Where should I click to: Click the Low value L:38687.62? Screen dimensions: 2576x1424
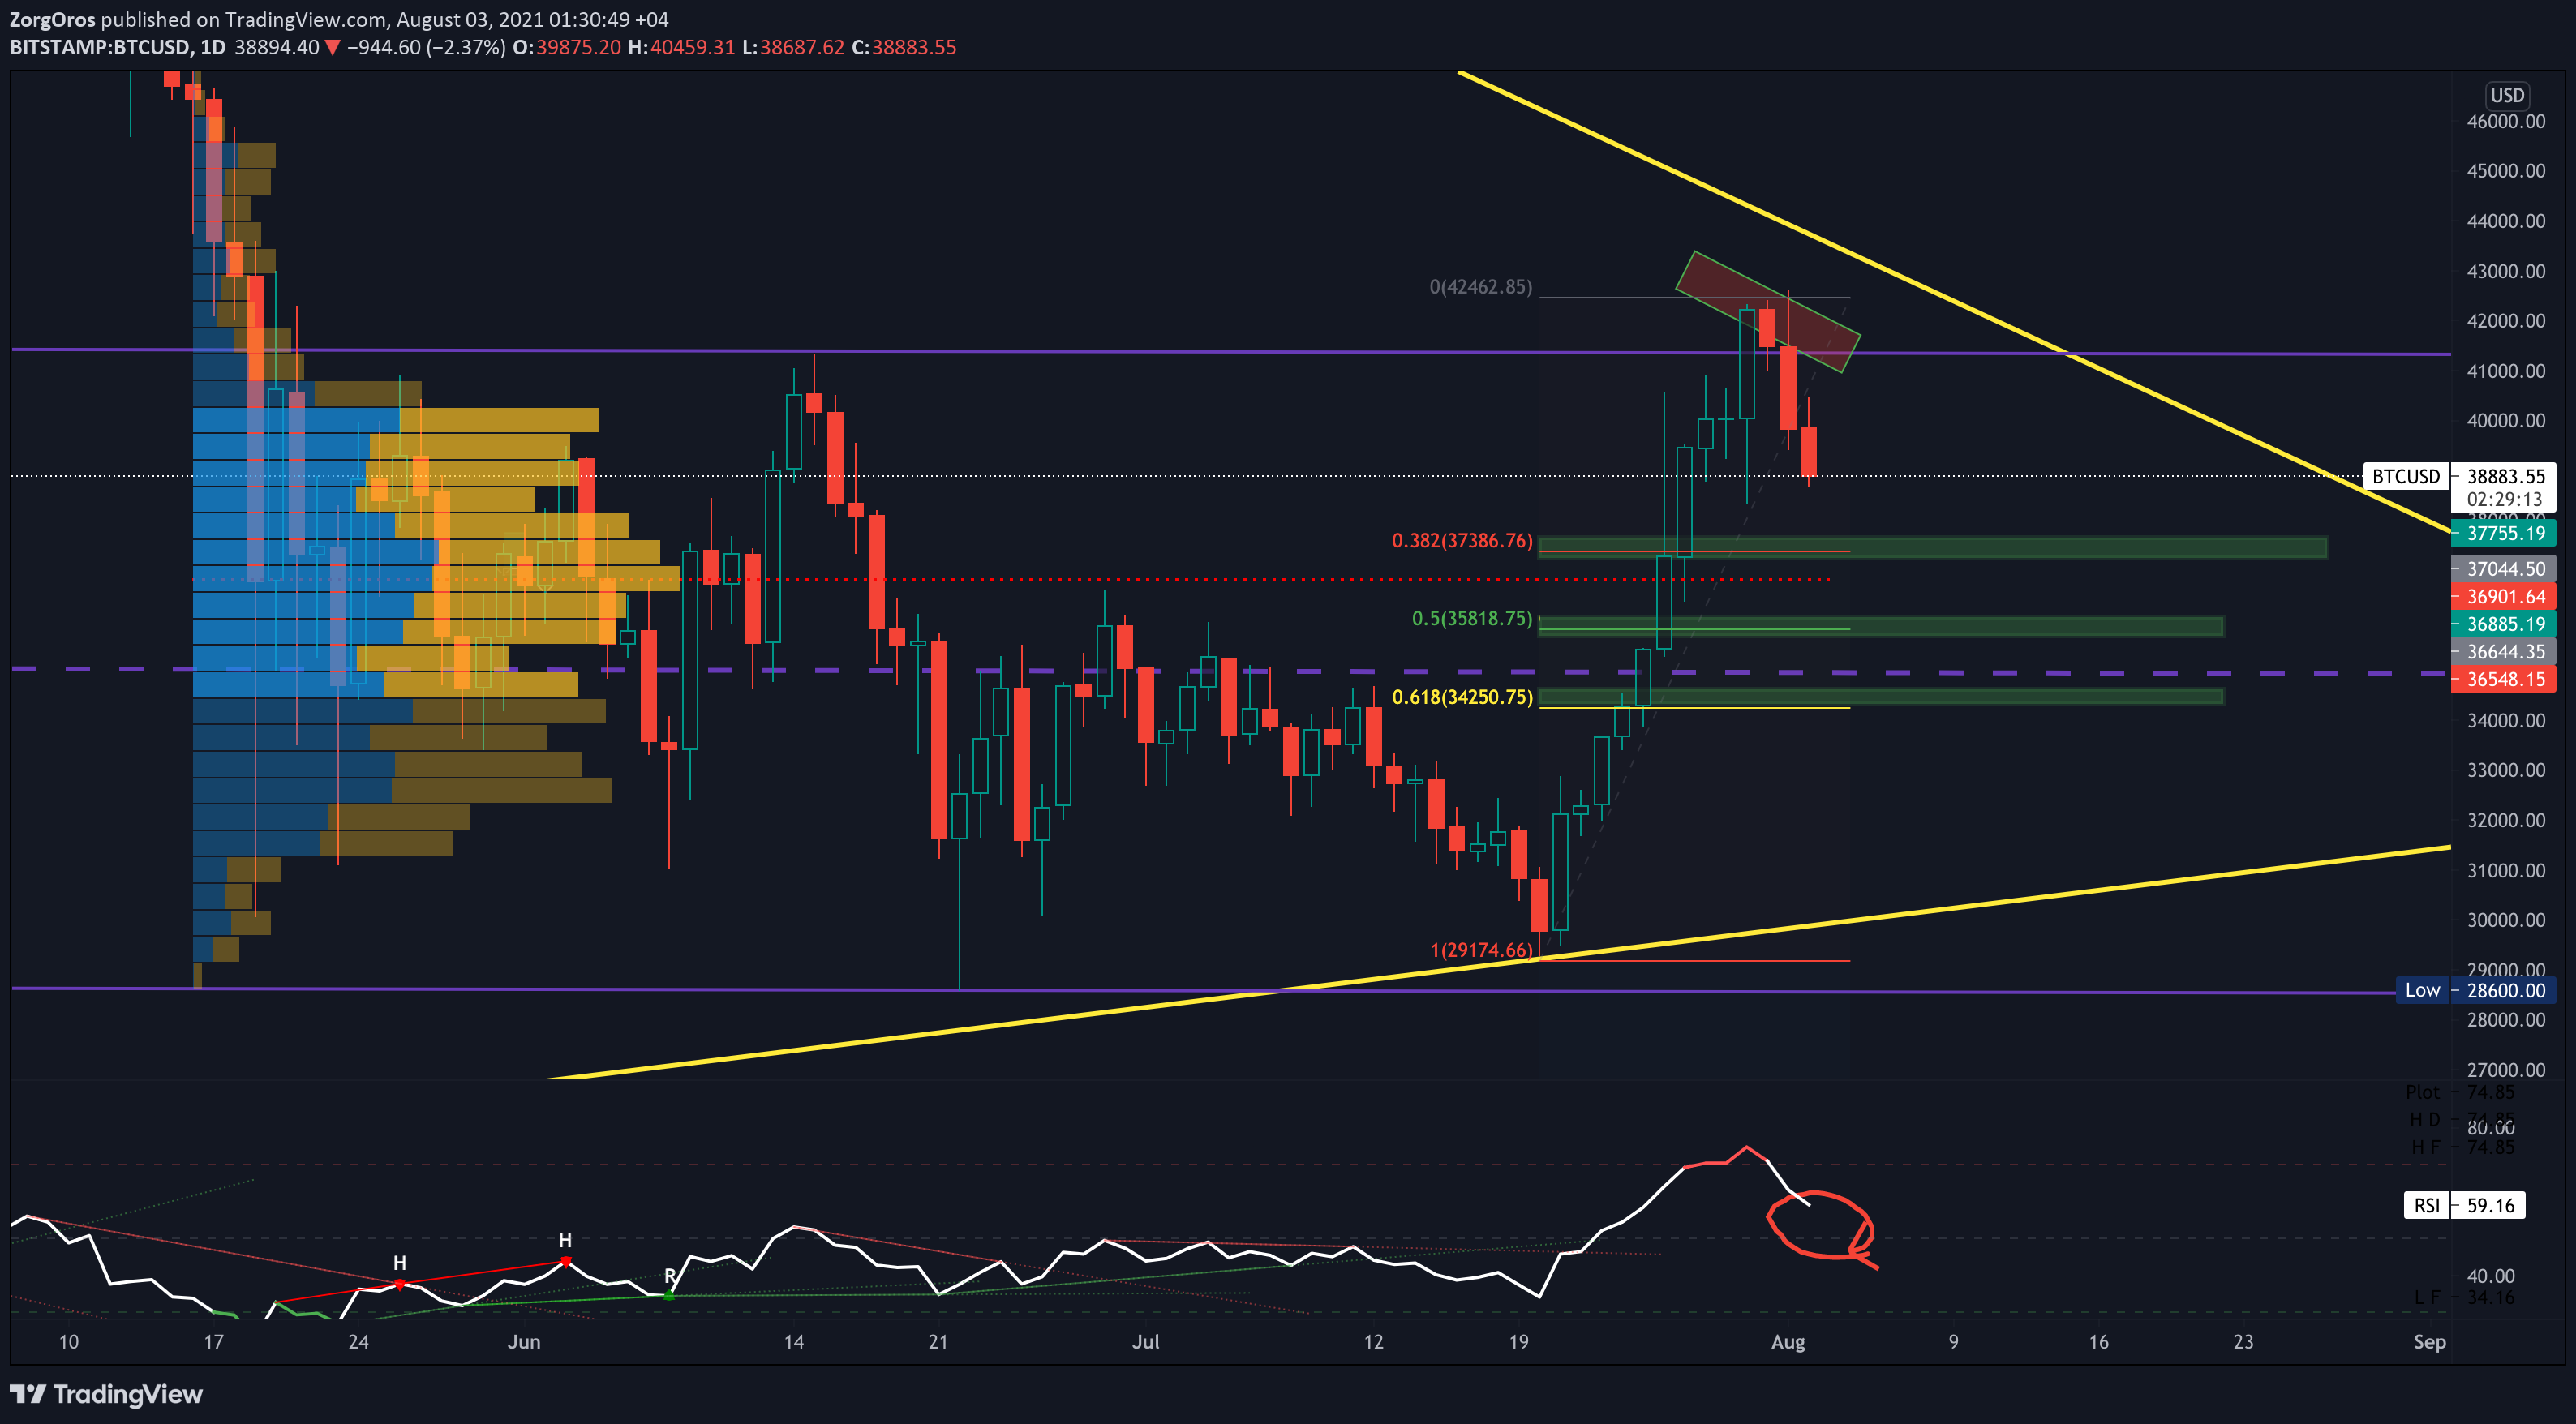793,47
